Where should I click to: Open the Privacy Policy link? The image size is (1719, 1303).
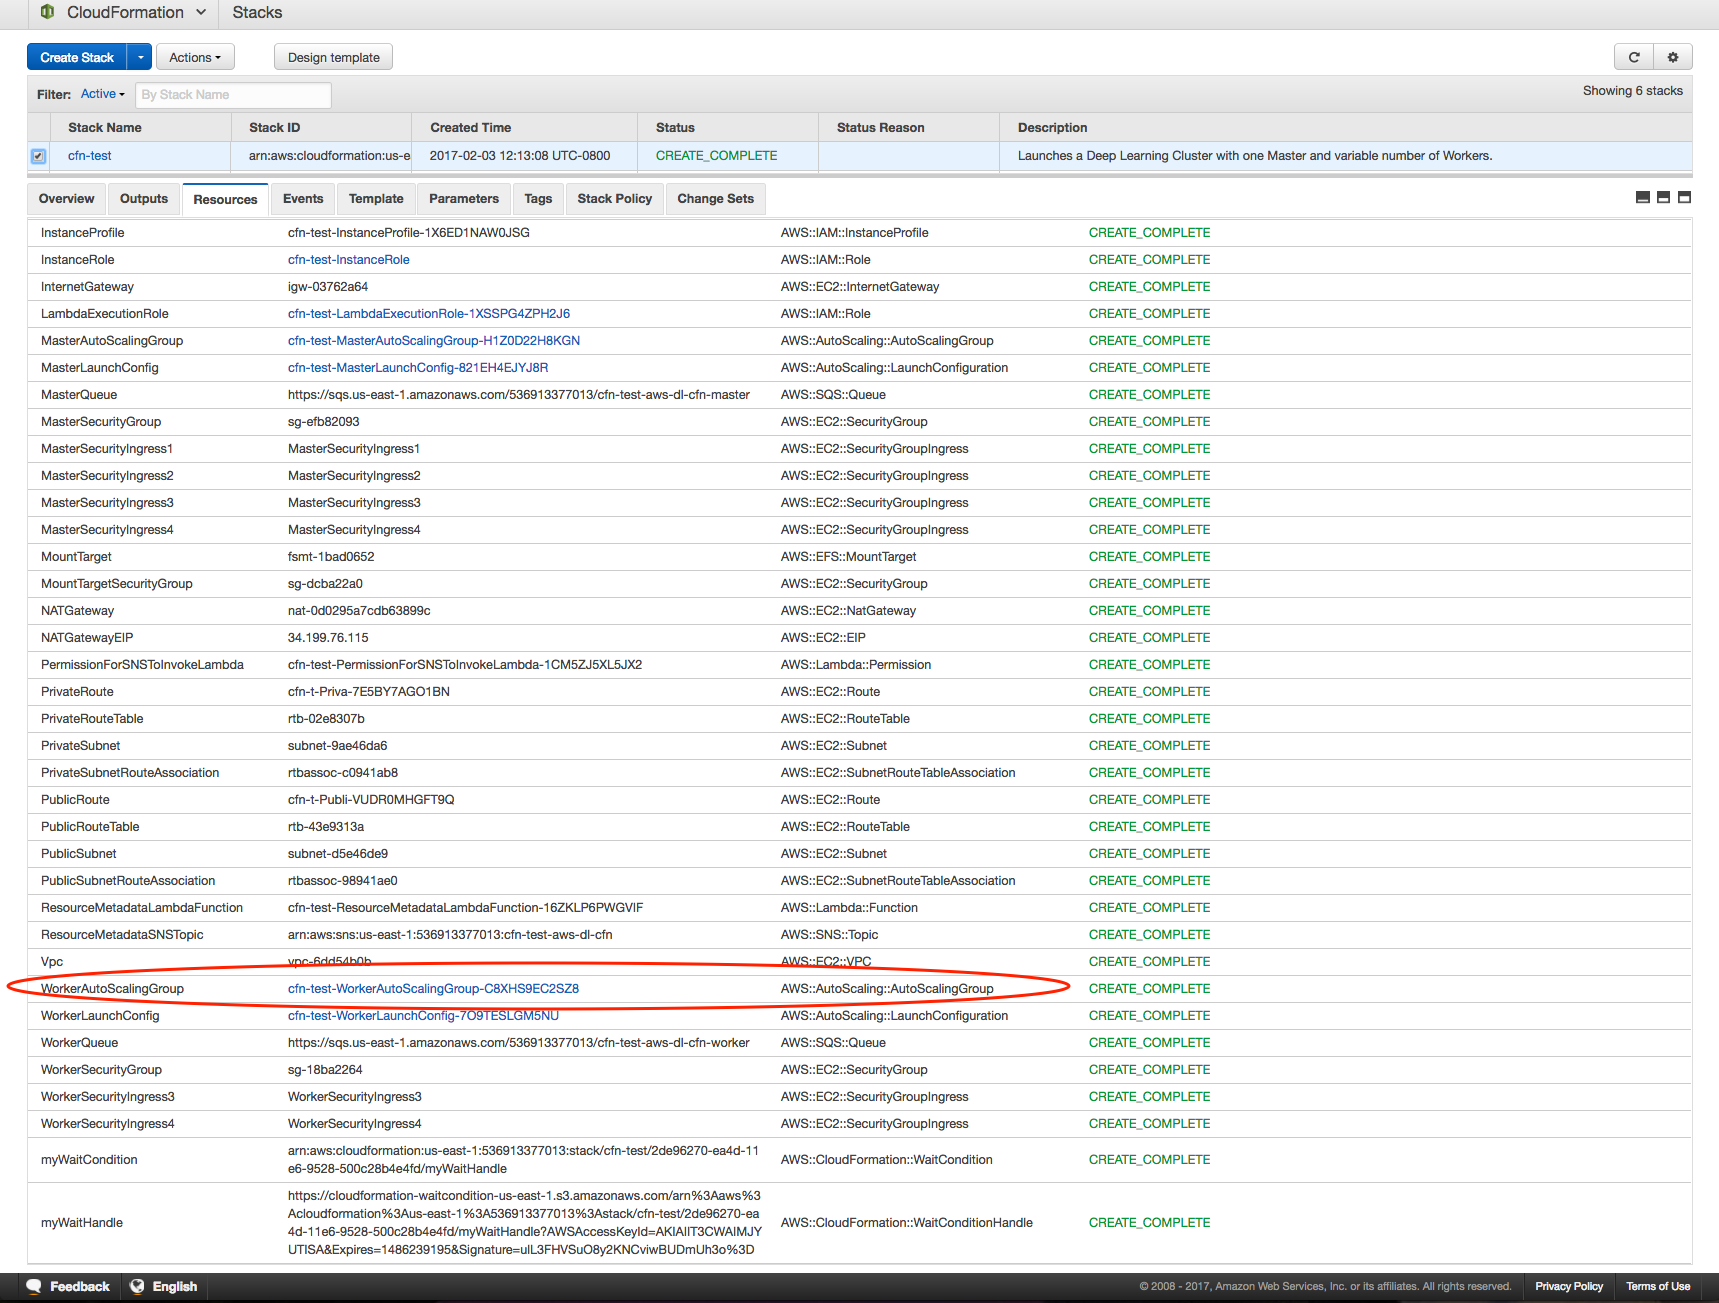click(x=1569, y=1286)
